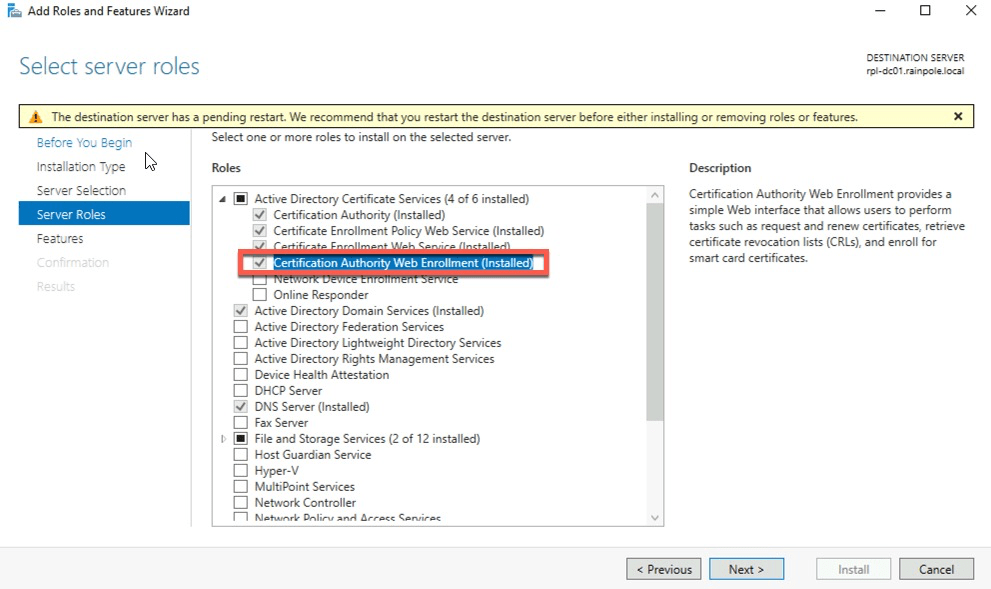Enable the DHCP Server role checkbox
The height and width of the screenshot is (589, 991).
pyautogui.click(x=240, y=391)
